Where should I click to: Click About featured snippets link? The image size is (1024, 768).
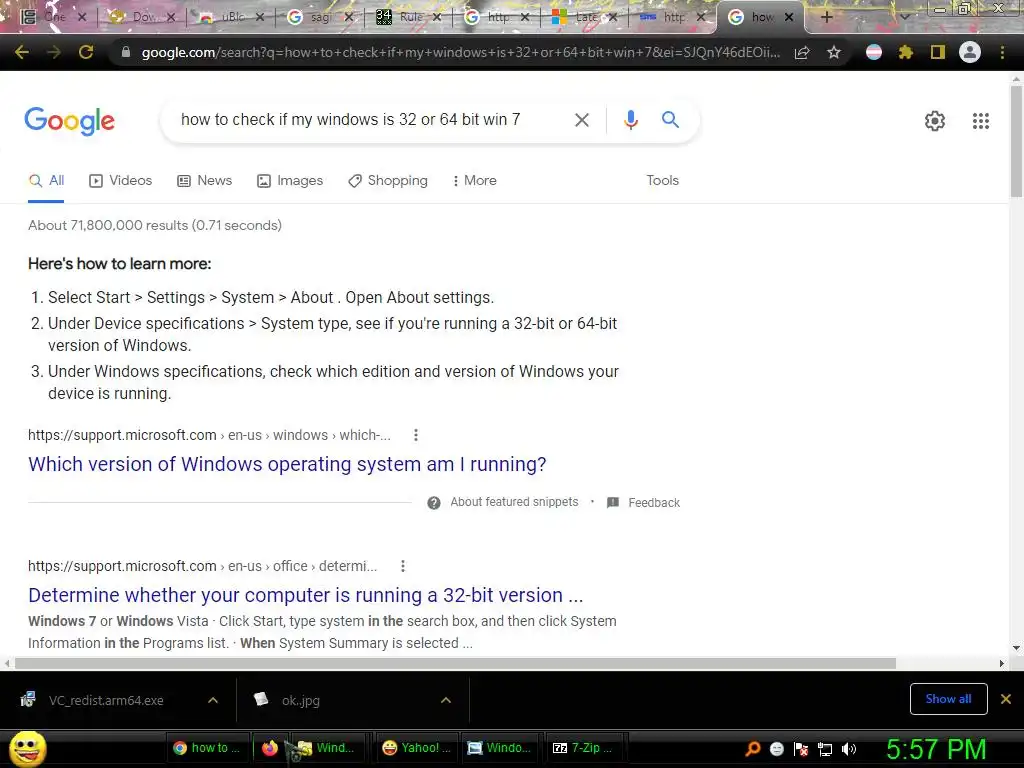click(x=514, y=502)
